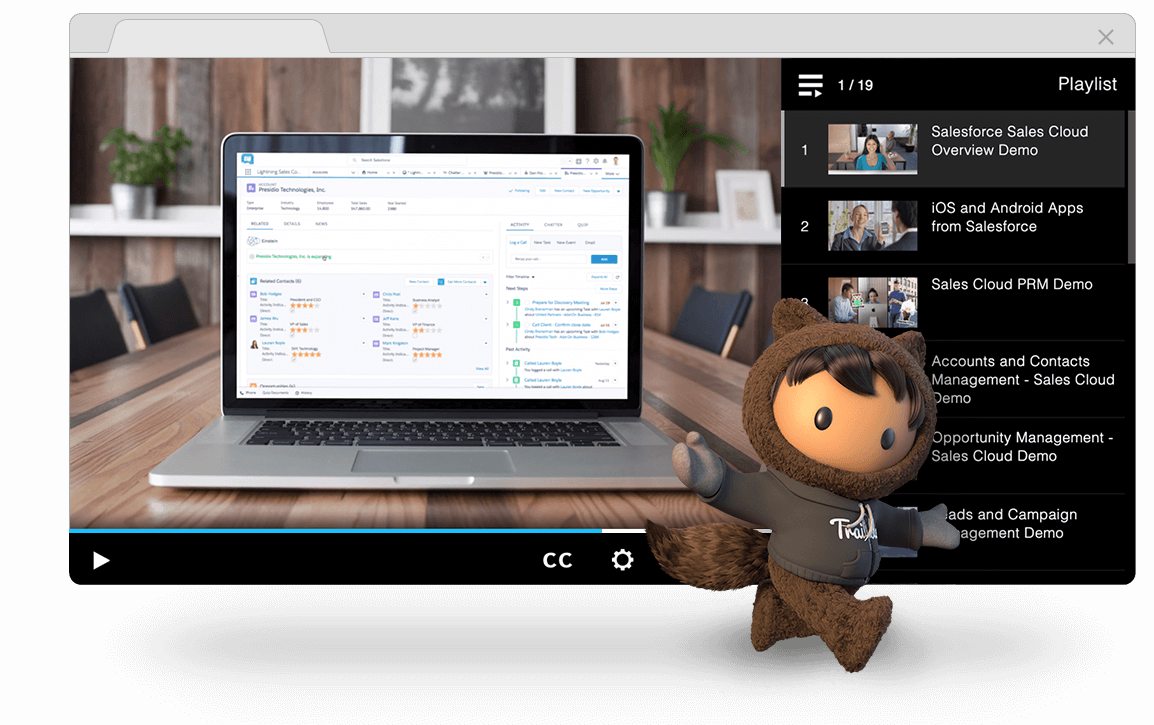Open video settings gear
Screen dimensions: 1154x725
point(623,560)
